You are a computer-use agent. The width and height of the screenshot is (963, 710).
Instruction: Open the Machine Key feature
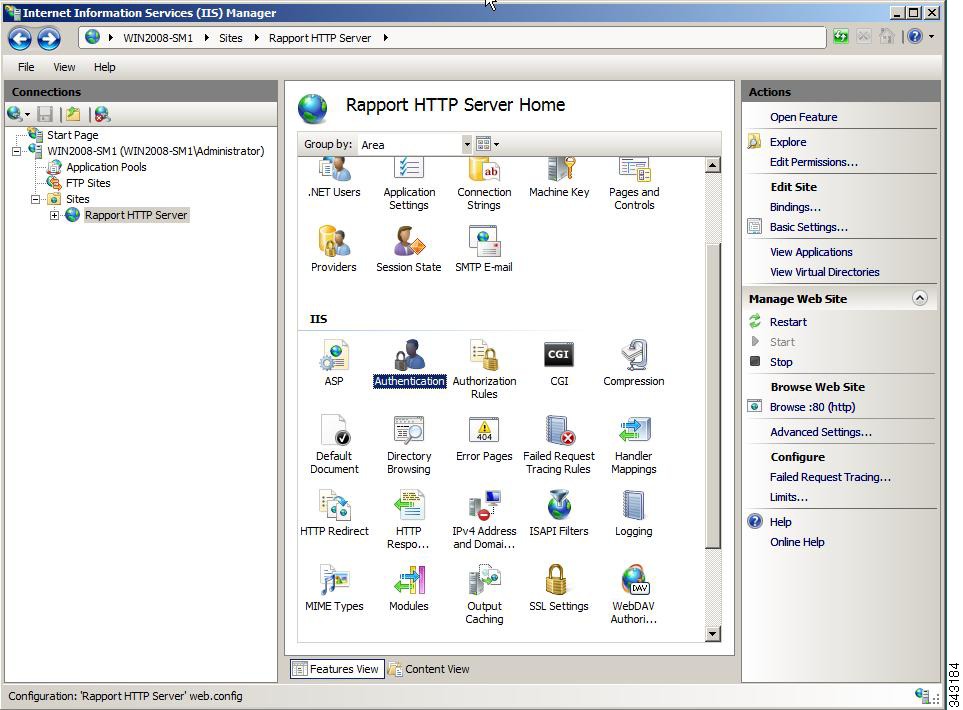(559, 178)
